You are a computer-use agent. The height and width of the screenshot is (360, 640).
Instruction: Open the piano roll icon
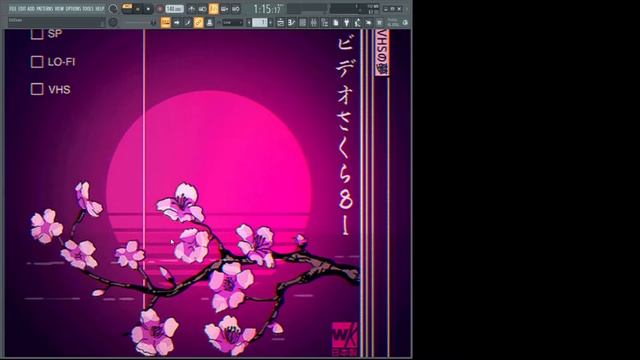tap(291, 22)
